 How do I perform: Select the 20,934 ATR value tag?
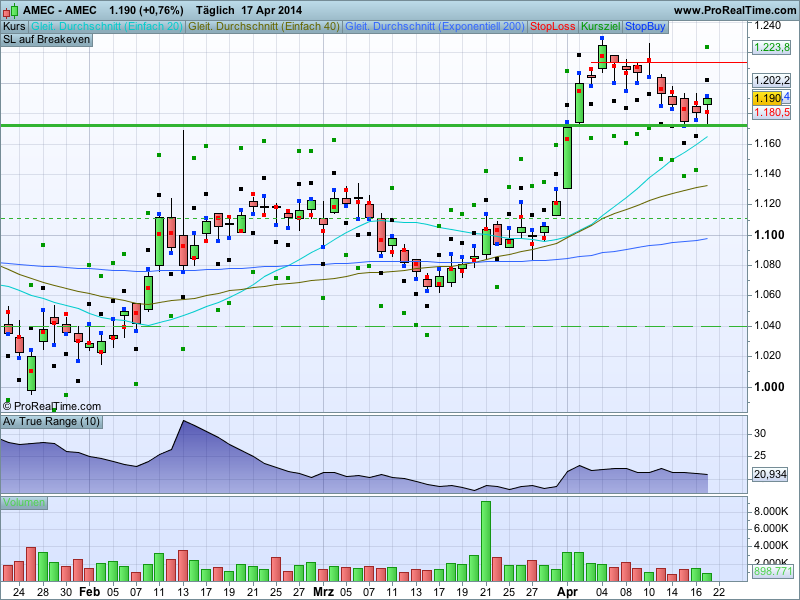[772, 473]
